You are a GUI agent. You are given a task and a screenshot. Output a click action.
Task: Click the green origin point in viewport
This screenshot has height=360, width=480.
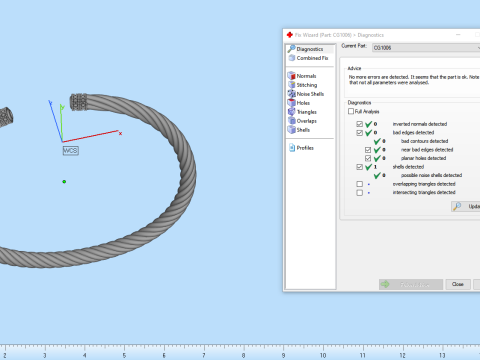(x=64, y=182)
